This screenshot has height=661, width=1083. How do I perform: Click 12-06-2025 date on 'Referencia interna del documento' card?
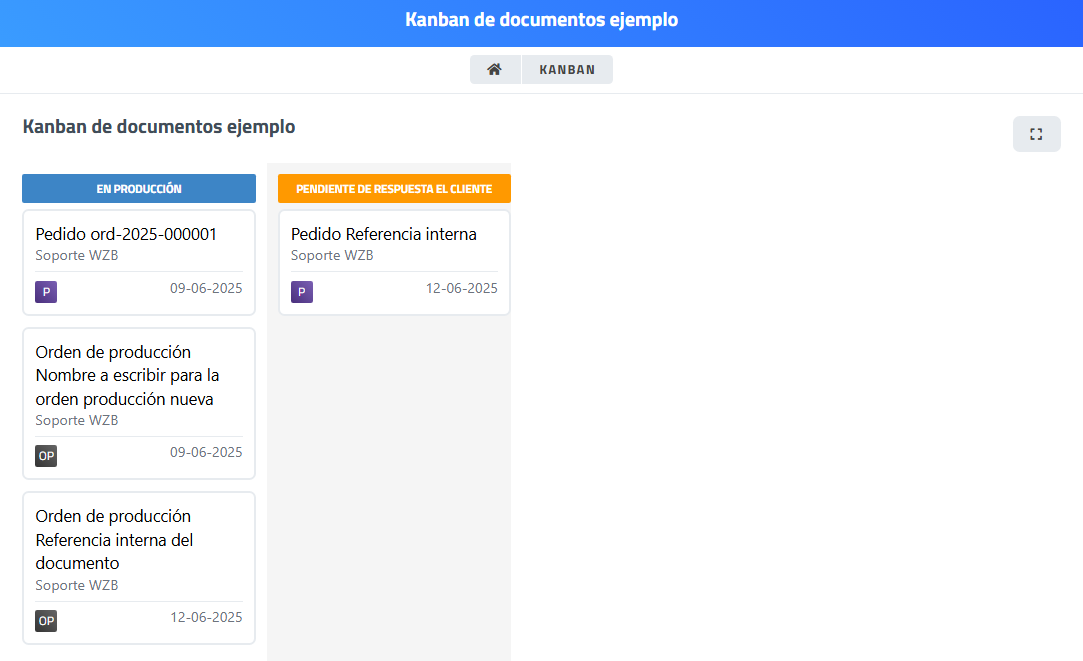tap(206, 617)
